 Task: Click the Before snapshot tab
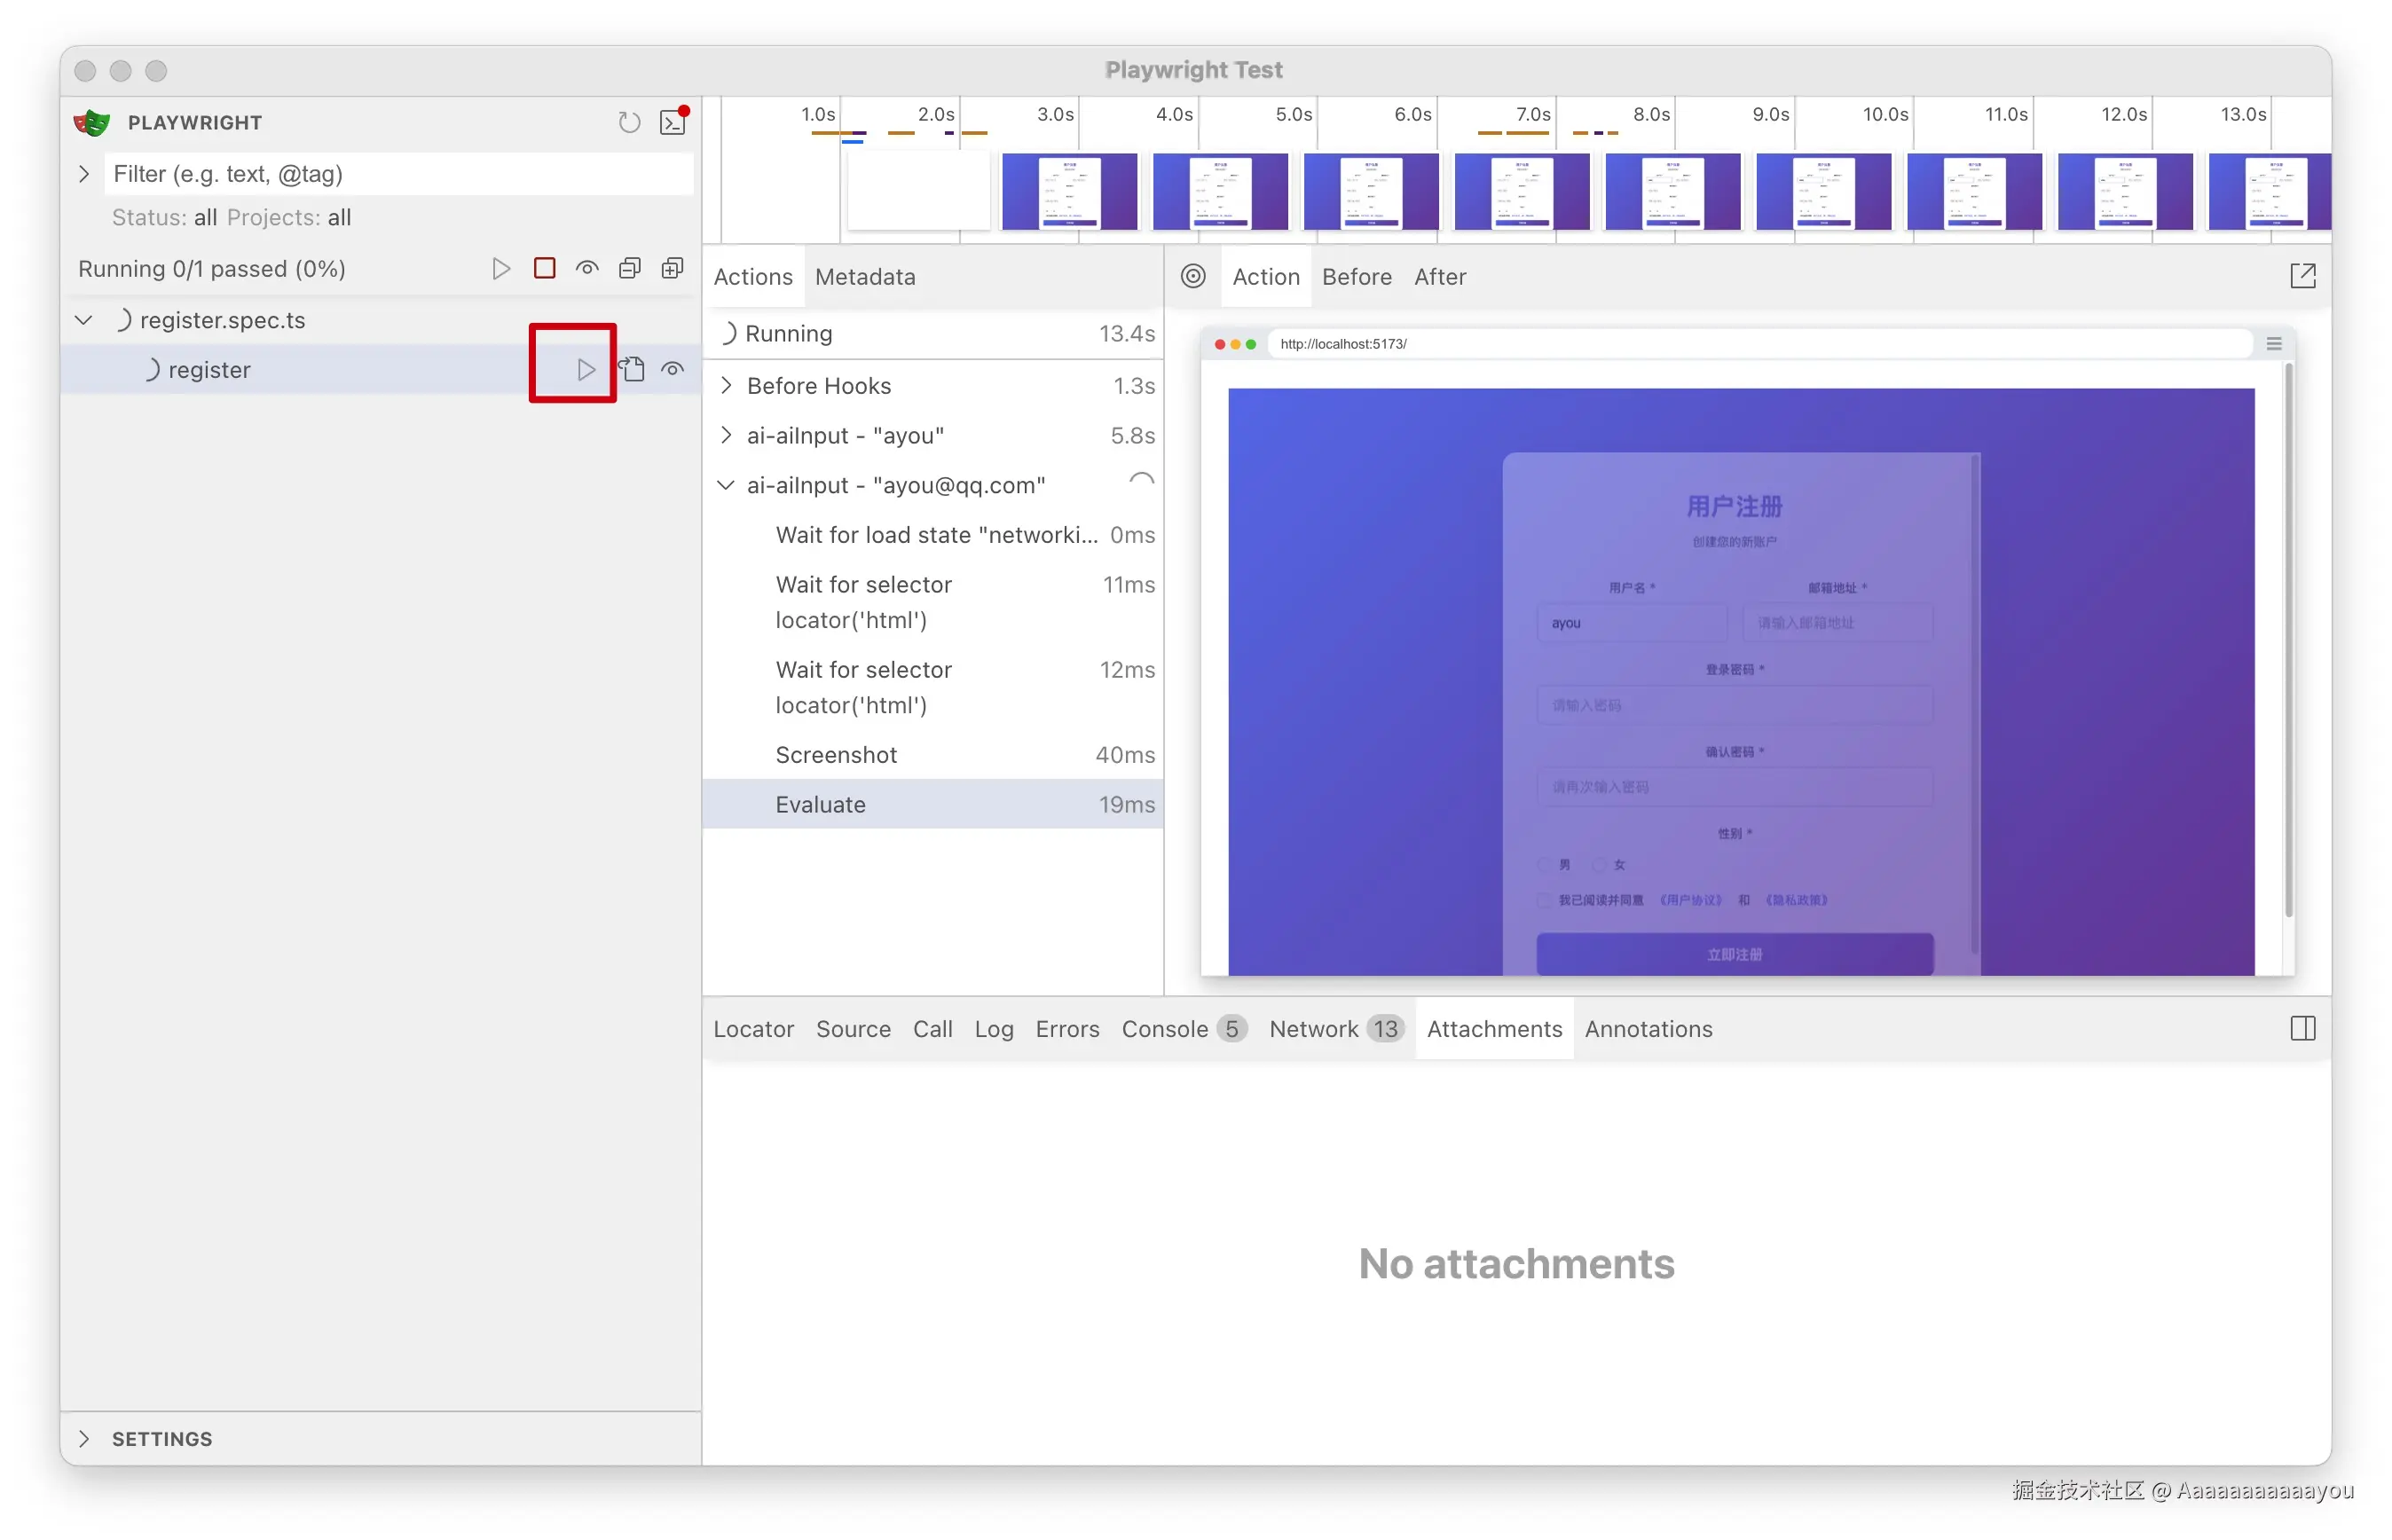pos(1356,277)
